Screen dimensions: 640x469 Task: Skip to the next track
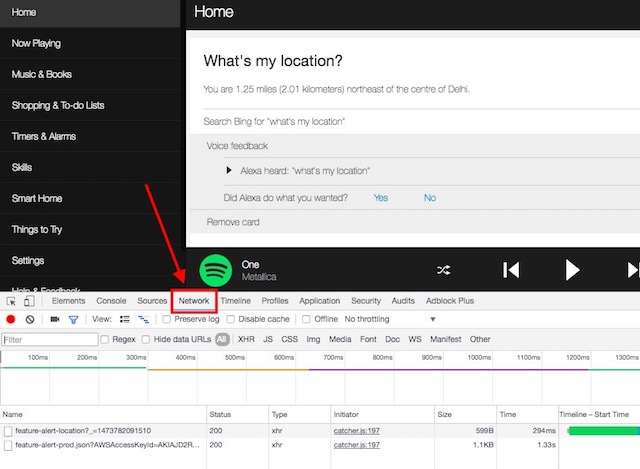pos(633,270)
